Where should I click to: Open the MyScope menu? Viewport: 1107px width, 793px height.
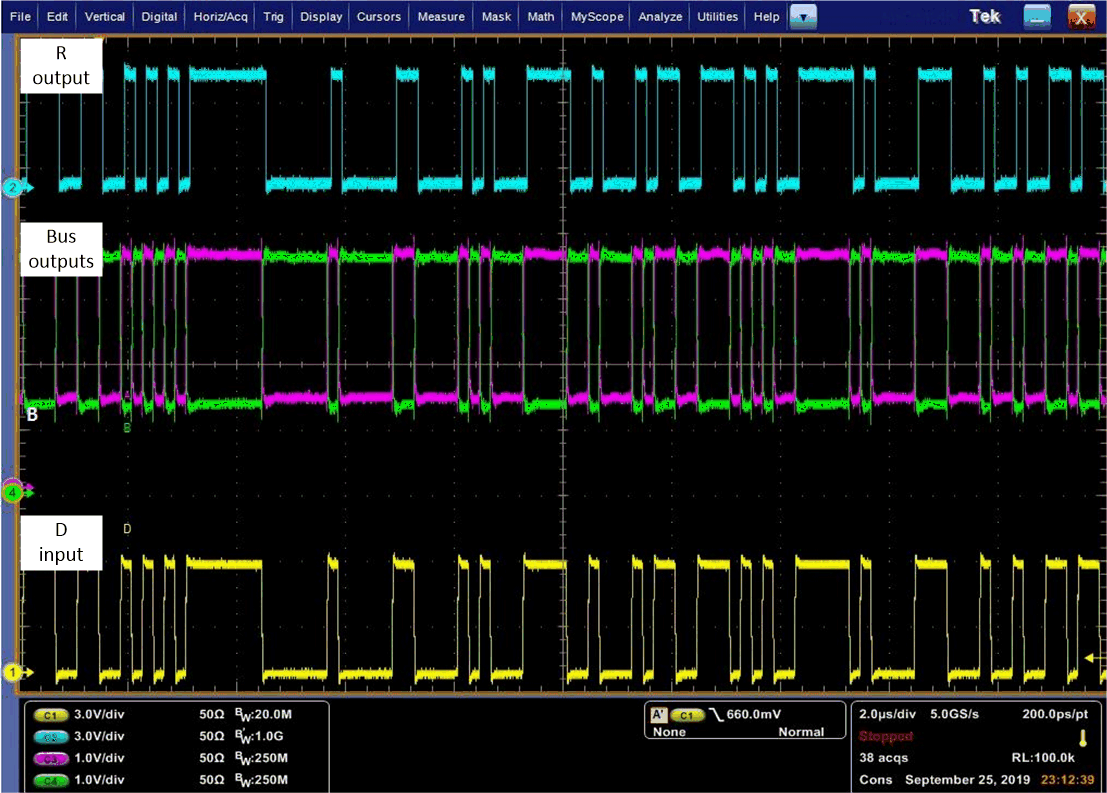tap(597, 16)
